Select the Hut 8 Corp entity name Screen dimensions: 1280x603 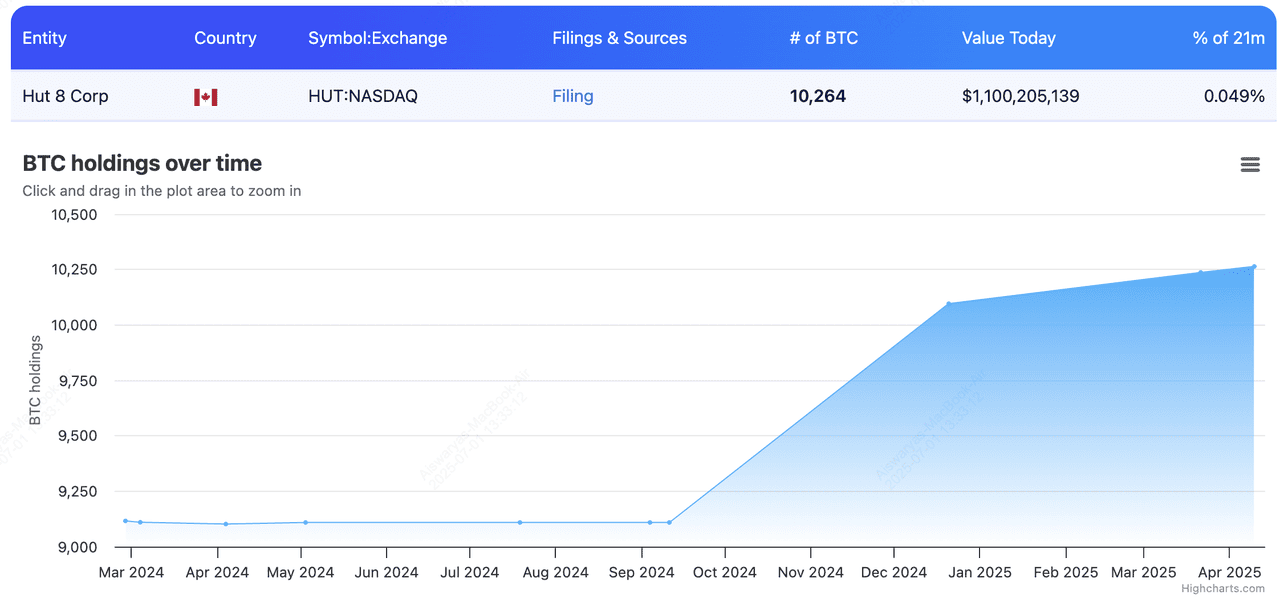click(x=65, y=96)
